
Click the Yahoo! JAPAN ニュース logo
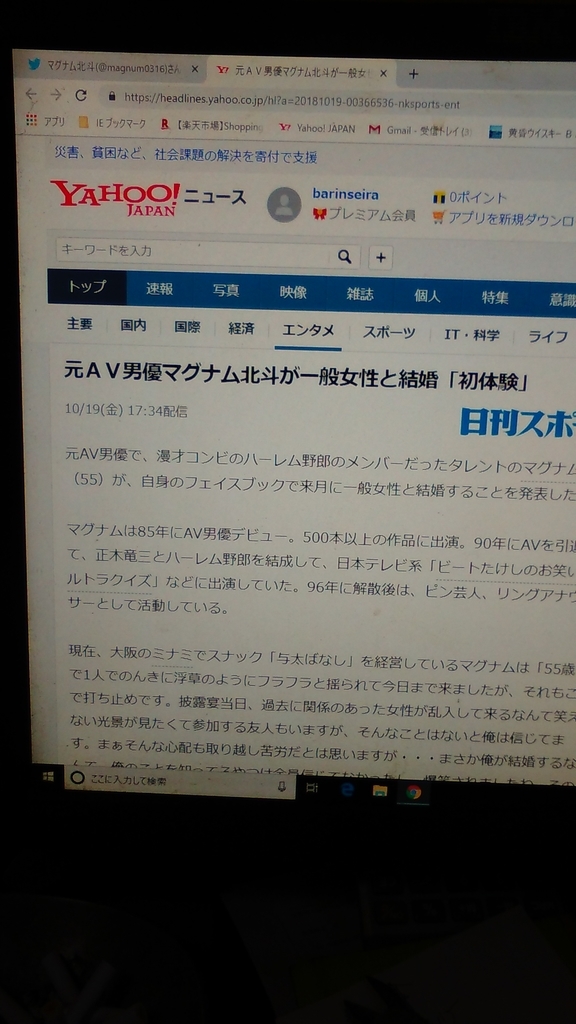tap(148, 198)
